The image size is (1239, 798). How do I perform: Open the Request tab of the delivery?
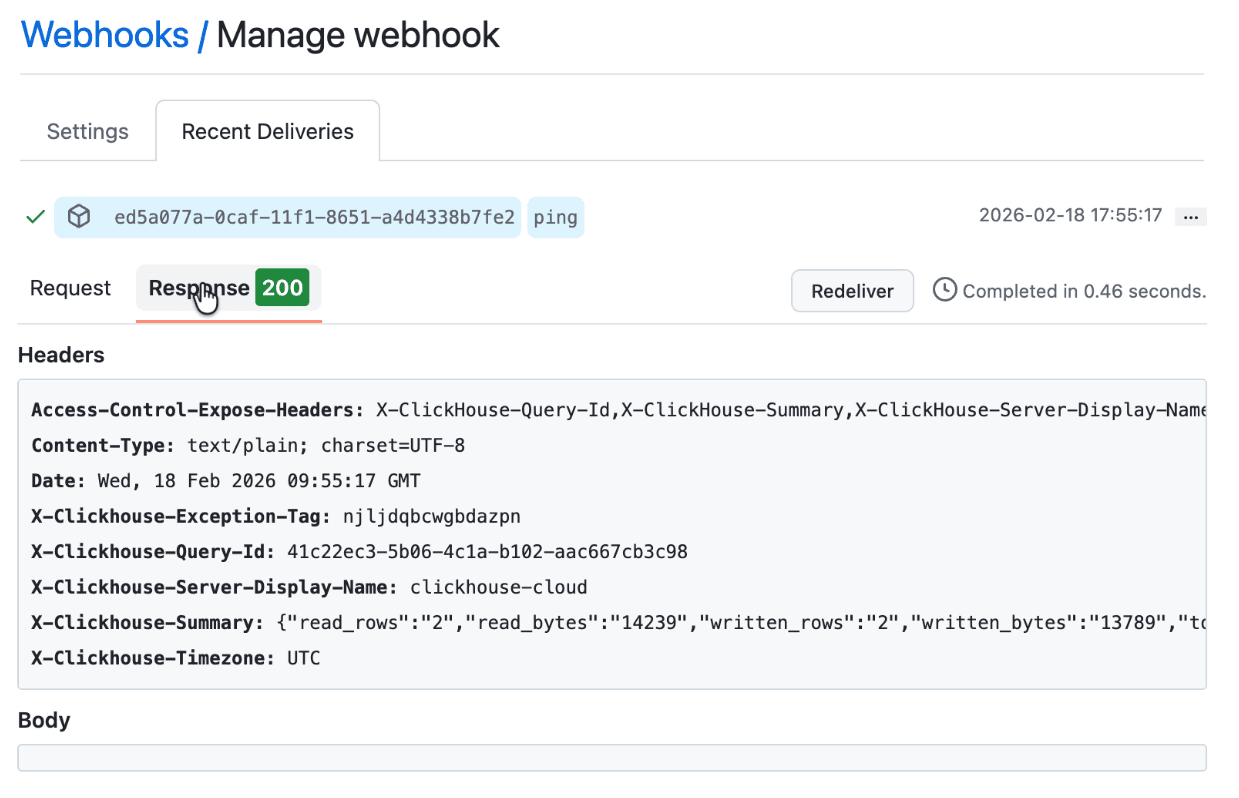click(70, 289)
